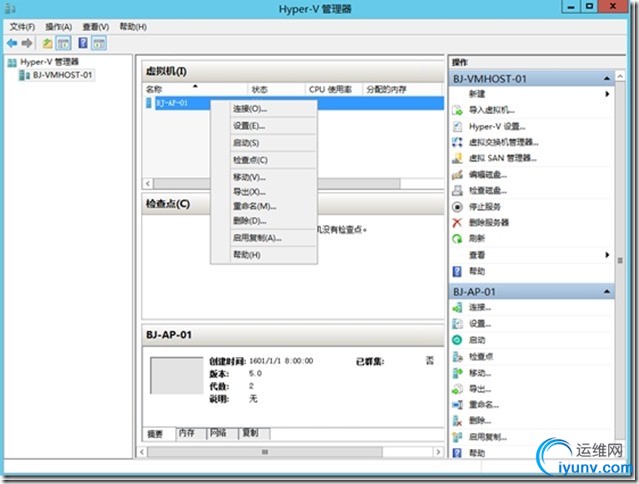
Task: Open the 查看(V) menu
Action: pyautogui.click(x=96, y=27)
